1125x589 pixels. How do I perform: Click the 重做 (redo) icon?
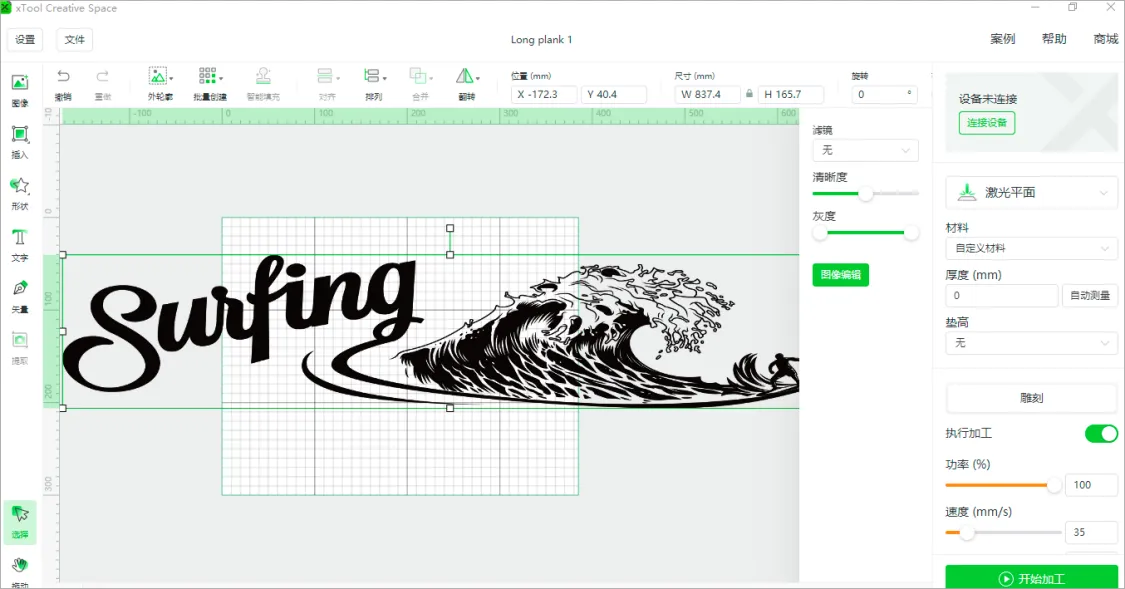(x=103, y=76)
